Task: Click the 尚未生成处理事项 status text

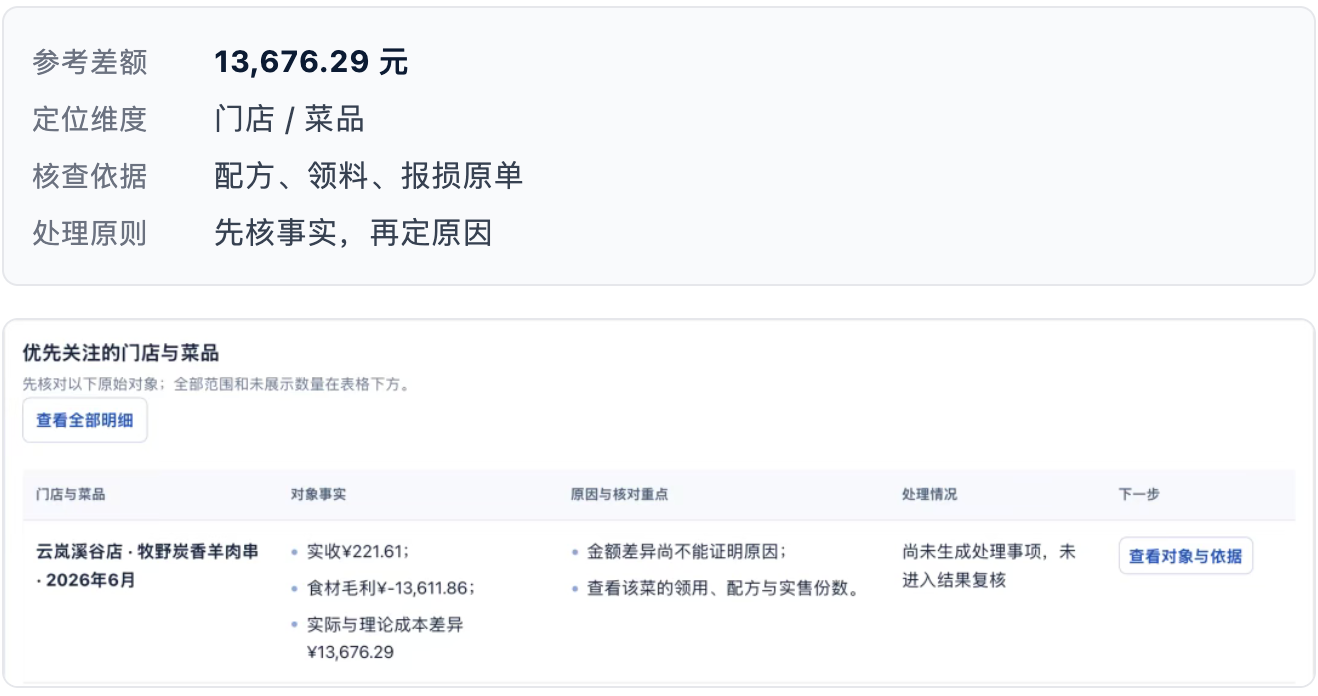Action: click(x=988, y=566)
